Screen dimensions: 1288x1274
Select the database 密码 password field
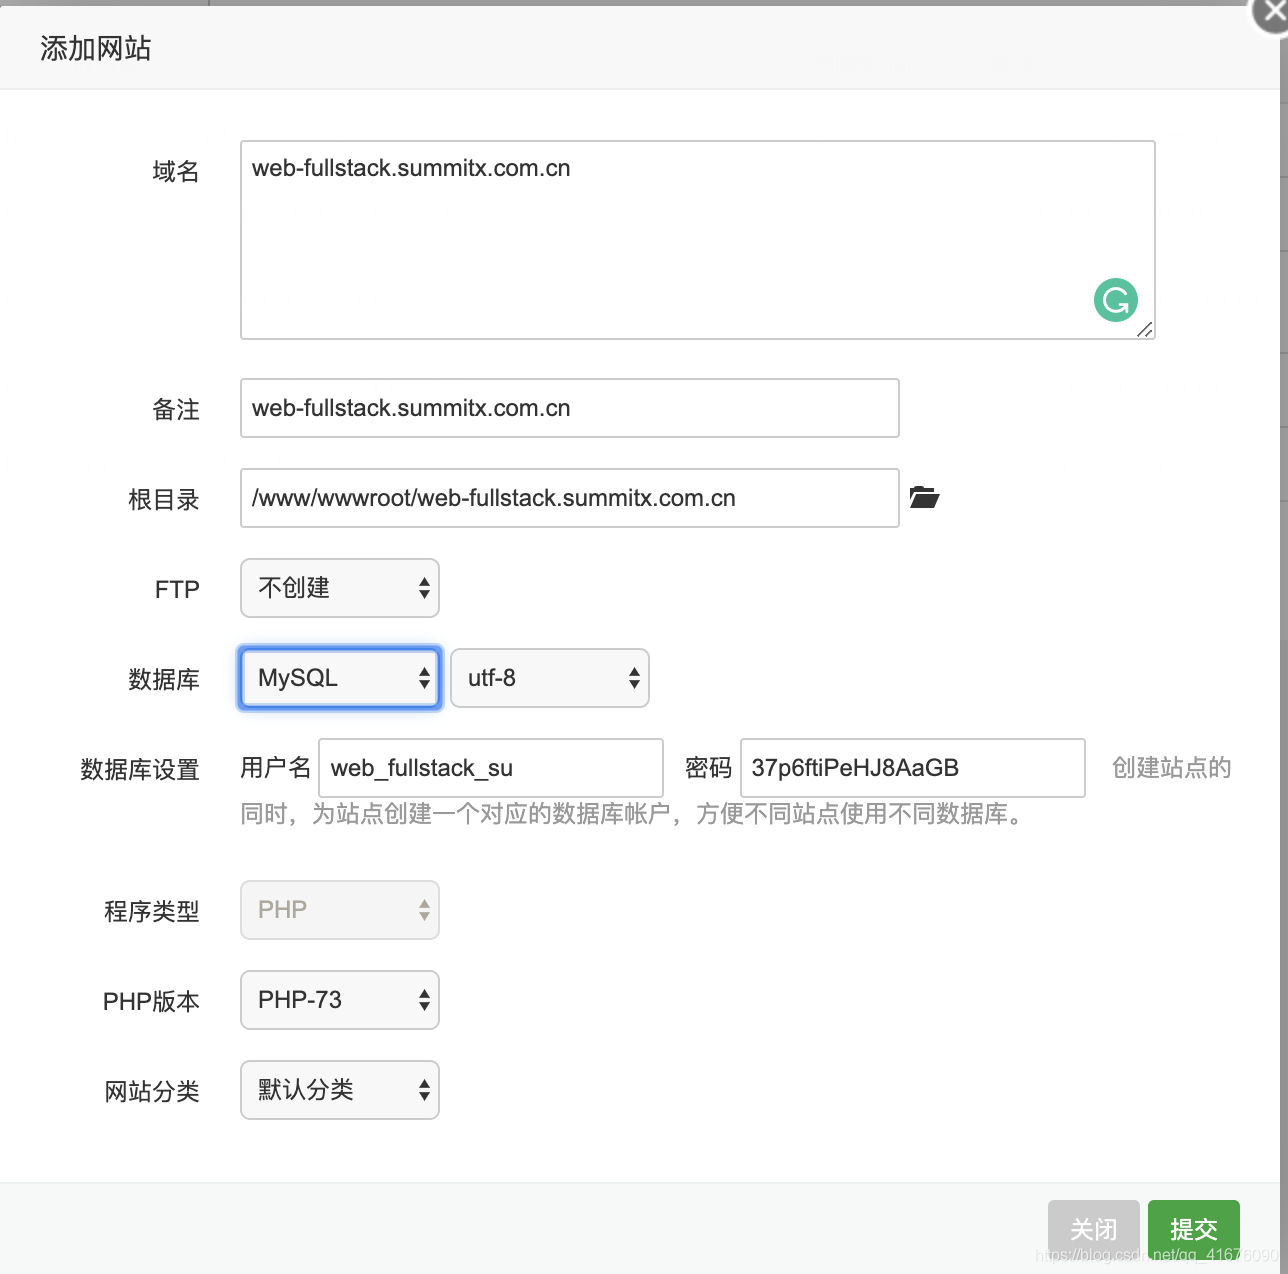(x=911, y=767)
